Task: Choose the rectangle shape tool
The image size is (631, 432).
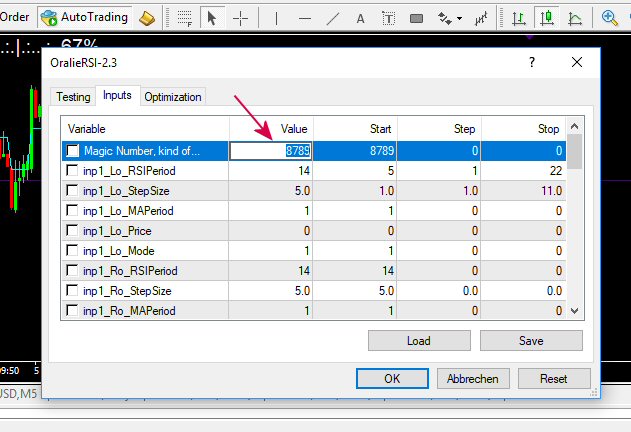Action: coord(416,19)
